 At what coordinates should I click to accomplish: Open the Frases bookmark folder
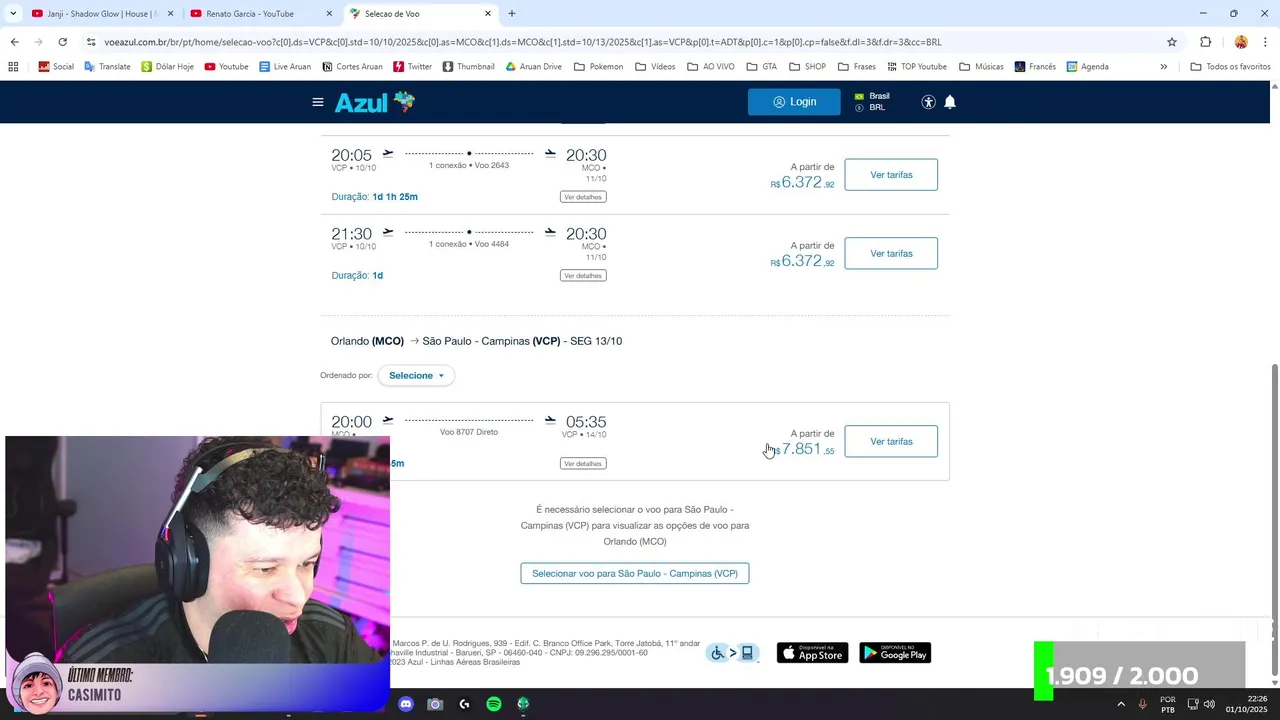857,67
